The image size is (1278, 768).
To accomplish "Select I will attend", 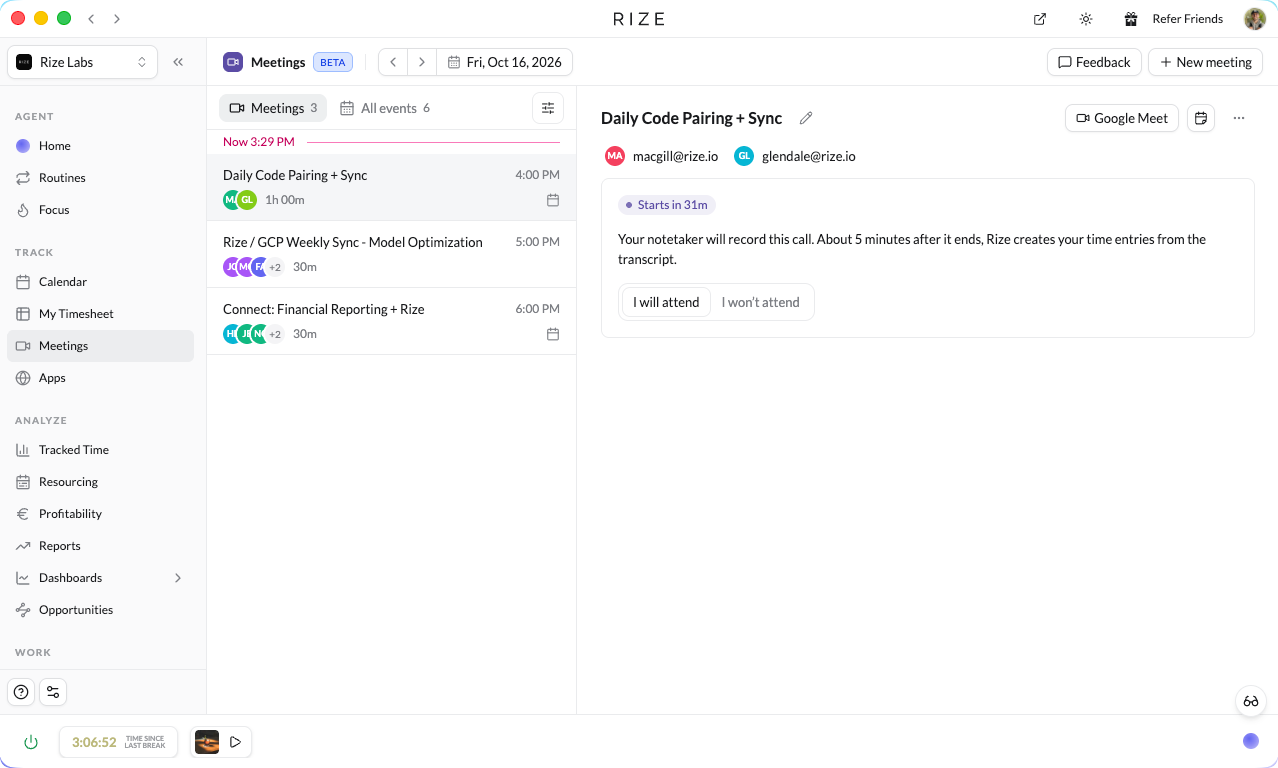I will coord(666,302).
